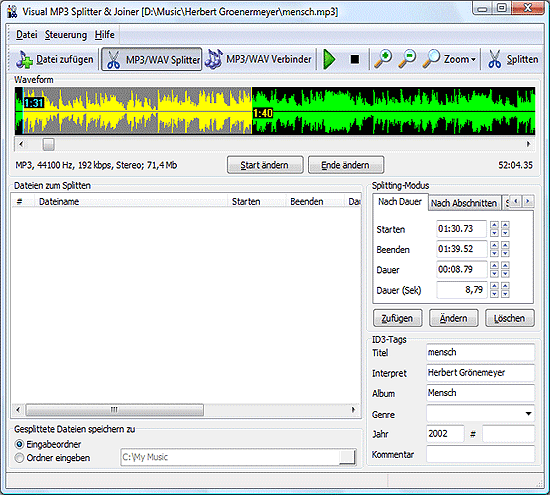550x495 pixels.
Task: Stop playback with the black square icon
Action: click(355, 59)
